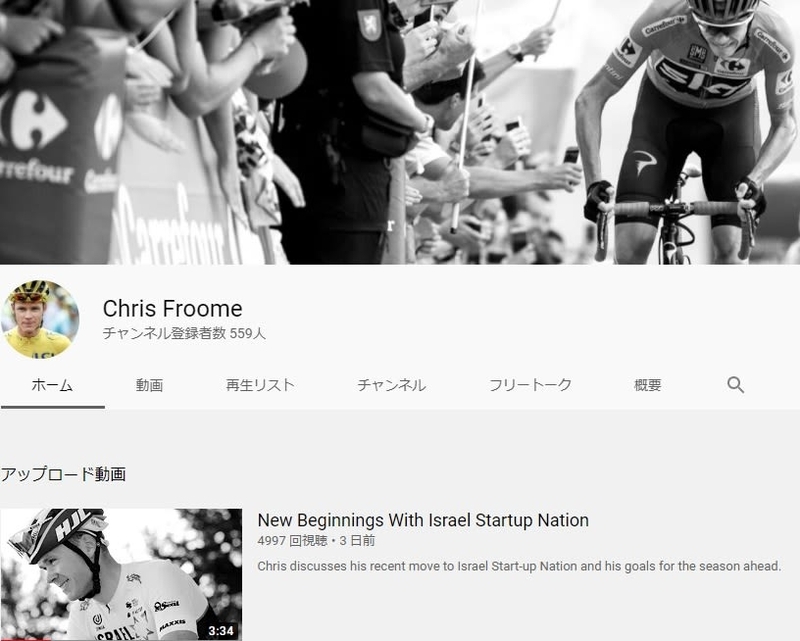Screen dimensions: 800x641
Task: Click the 3:34 duration badge on thumbnail
Action: coord(221,630)
